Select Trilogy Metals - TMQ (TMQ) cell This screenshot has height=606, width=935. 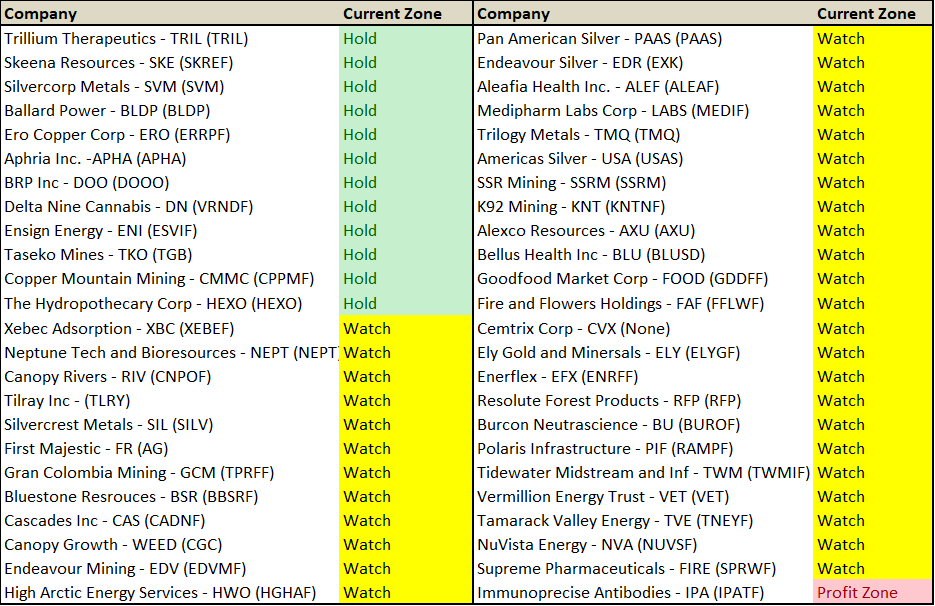(x=643, y=135)
